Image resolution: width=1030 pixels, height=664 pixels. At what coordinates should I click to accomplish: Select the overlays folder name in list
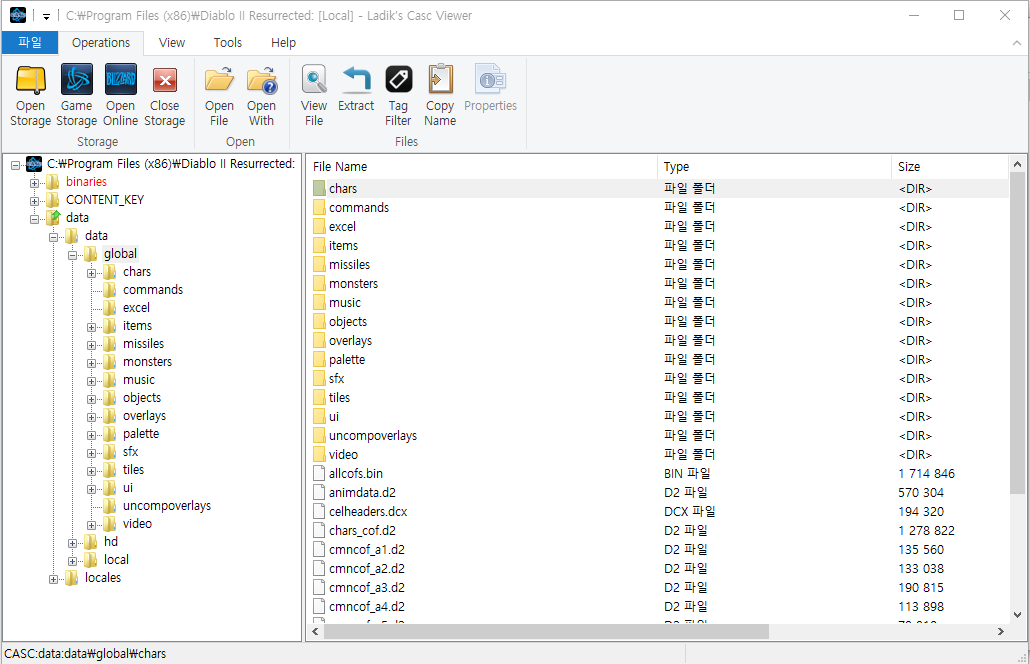350,341
